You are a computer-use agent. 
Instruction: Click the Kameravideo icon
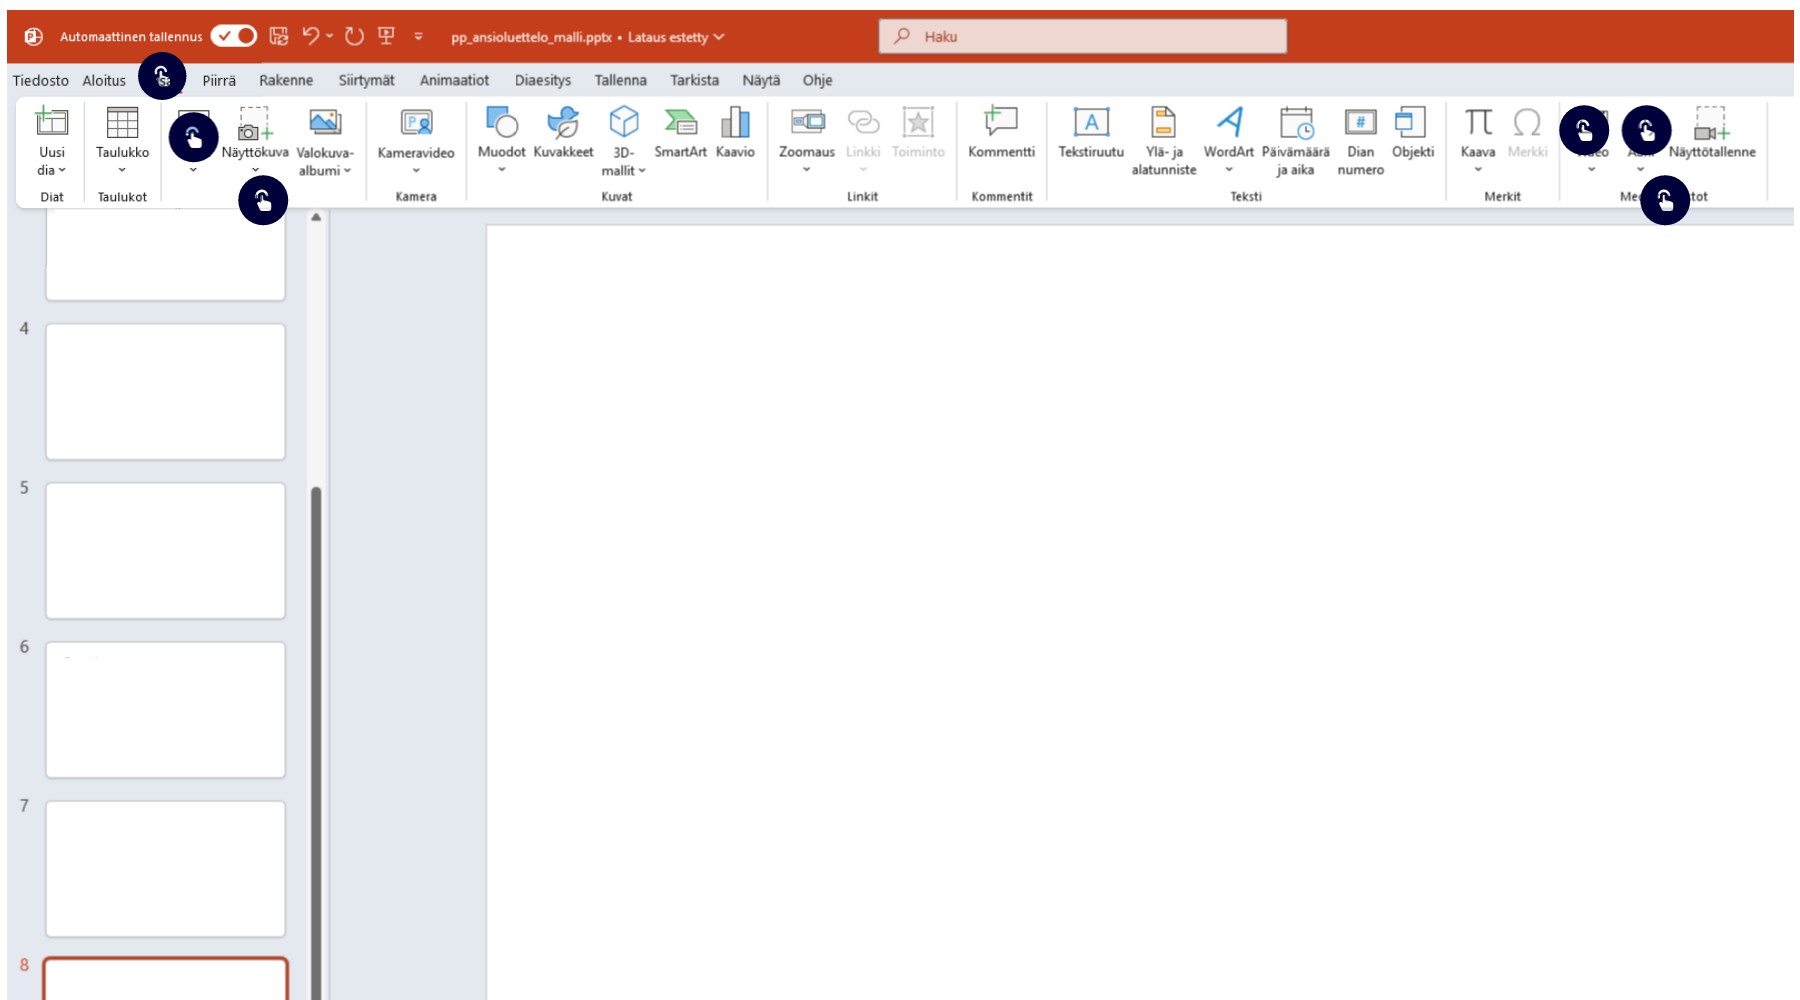(x=416, y=123)
